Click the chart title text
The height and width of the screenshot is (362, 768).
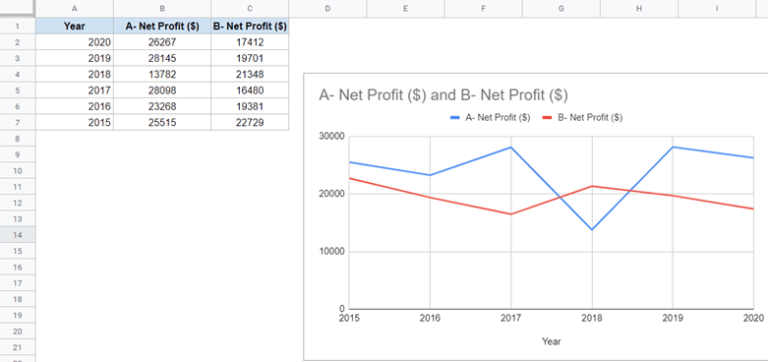coord(443,95)
